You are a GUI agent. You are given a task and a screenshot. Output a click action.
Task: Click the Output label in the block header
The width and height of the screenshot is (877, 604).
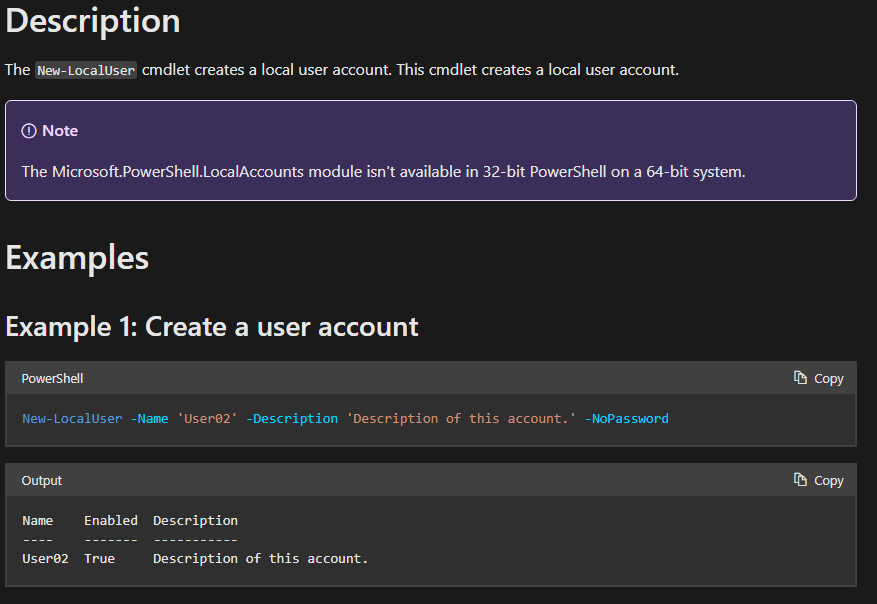[42, 481]
